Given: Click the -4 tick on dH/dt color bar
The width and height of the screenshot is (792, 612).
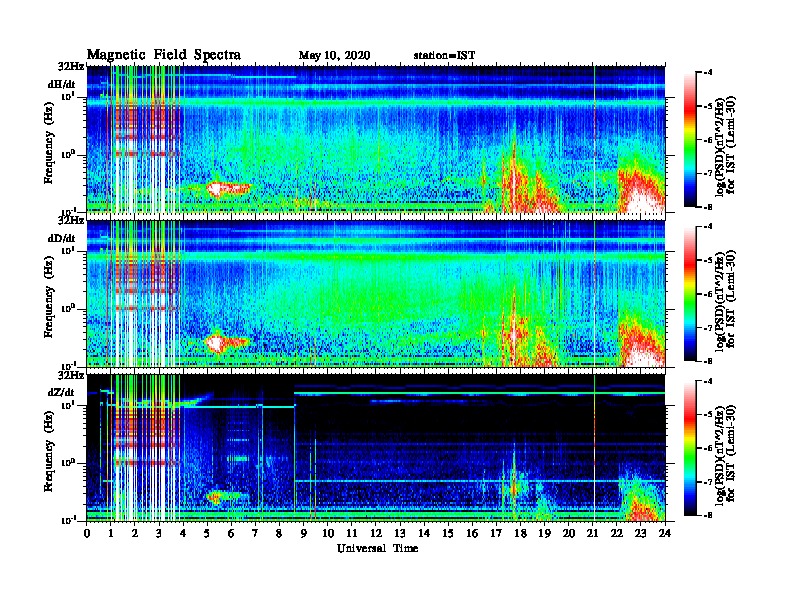Looking at the screenshot, I should (x=708, y=73).
